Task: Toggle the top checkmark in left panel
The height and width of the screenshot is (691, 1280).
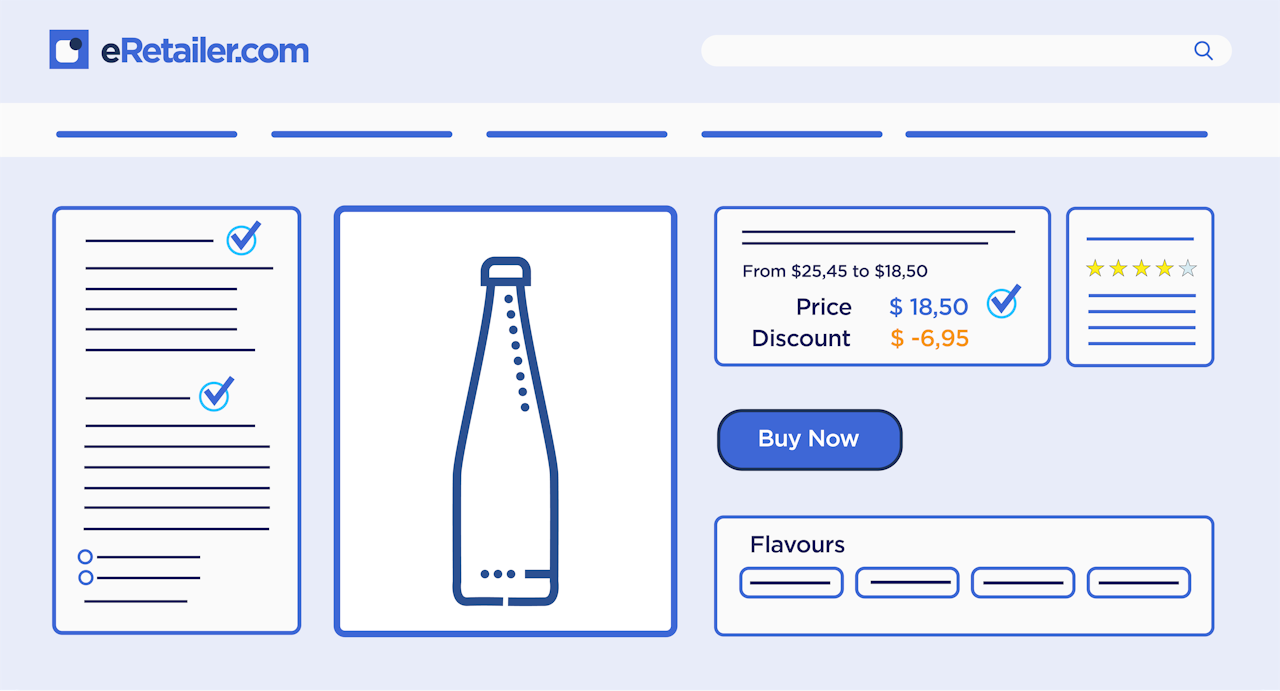Action: tap(243, 238)
